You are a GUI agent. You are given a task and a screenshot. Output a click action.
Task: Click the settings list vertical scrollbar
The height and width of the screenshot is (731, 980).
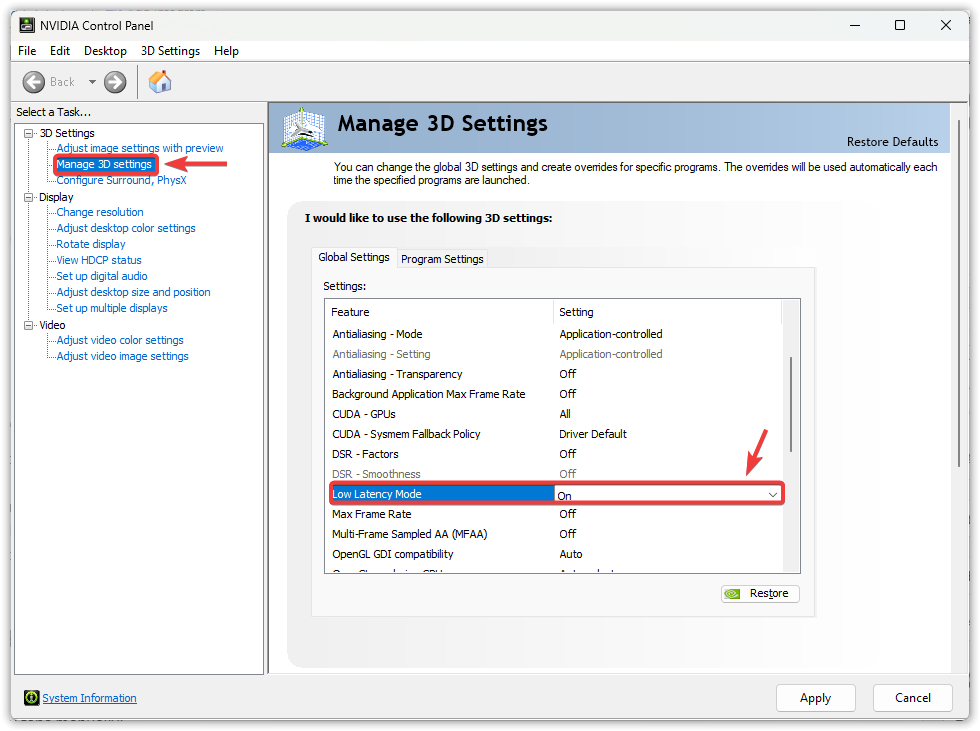[791, 405]
